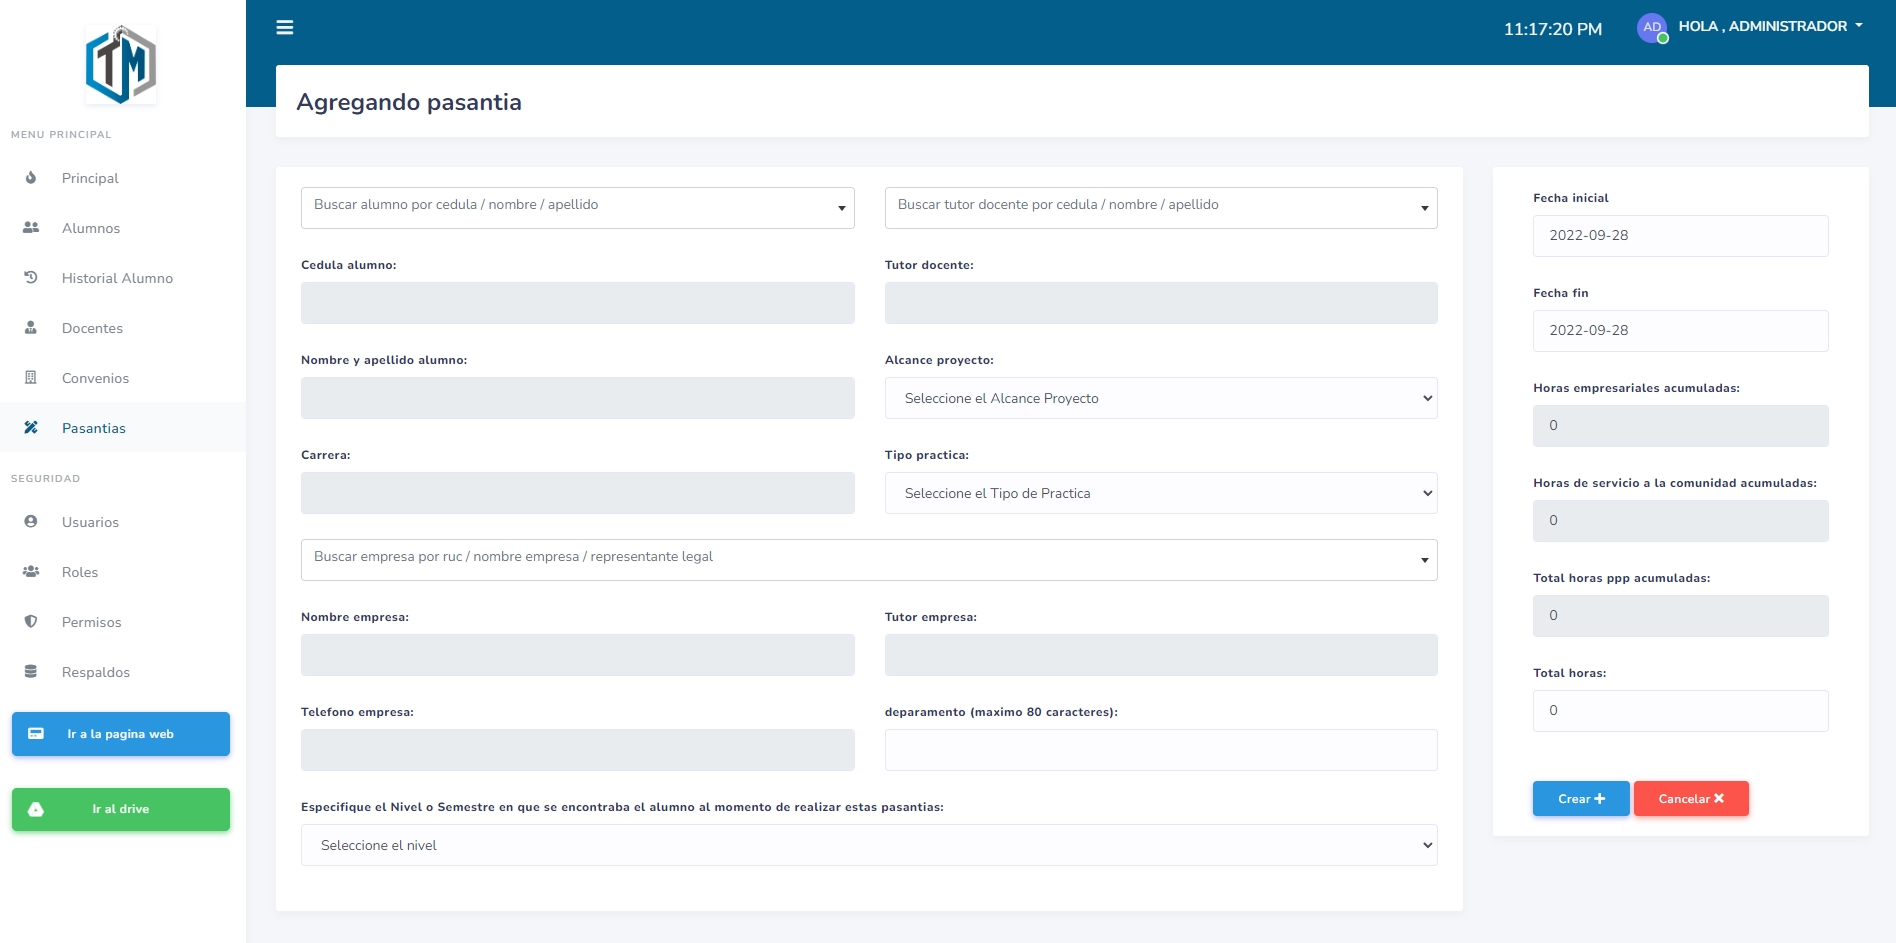This screenshot has width=1896, height=943.
Task: Open Docentes menu item
Action: click(122, 328)
